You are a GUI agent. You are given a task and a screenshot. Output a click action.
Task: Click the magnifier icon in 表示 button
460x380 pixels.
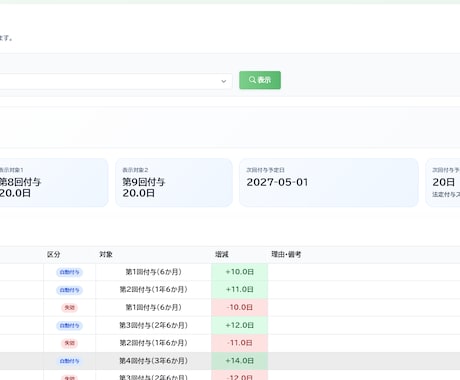point(252,80)
